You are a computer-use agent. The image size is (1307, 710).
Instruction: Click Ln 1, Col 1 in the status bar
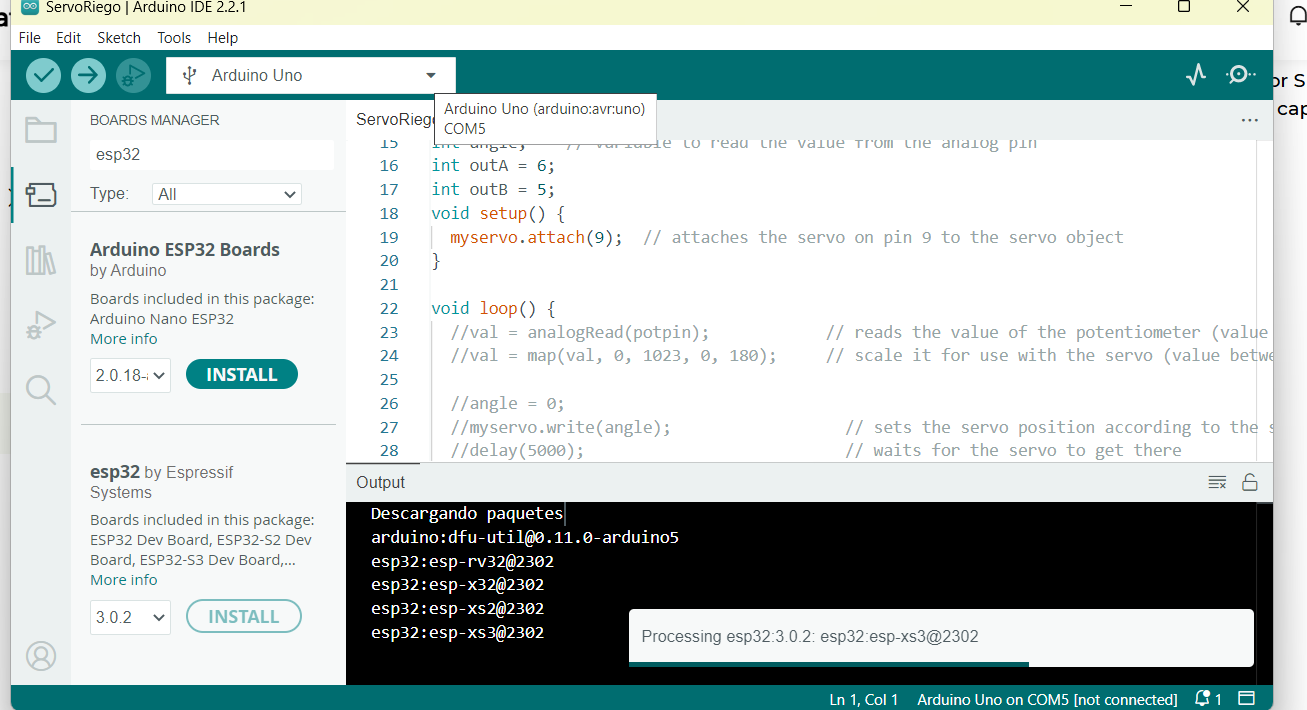tap(864, 699)
